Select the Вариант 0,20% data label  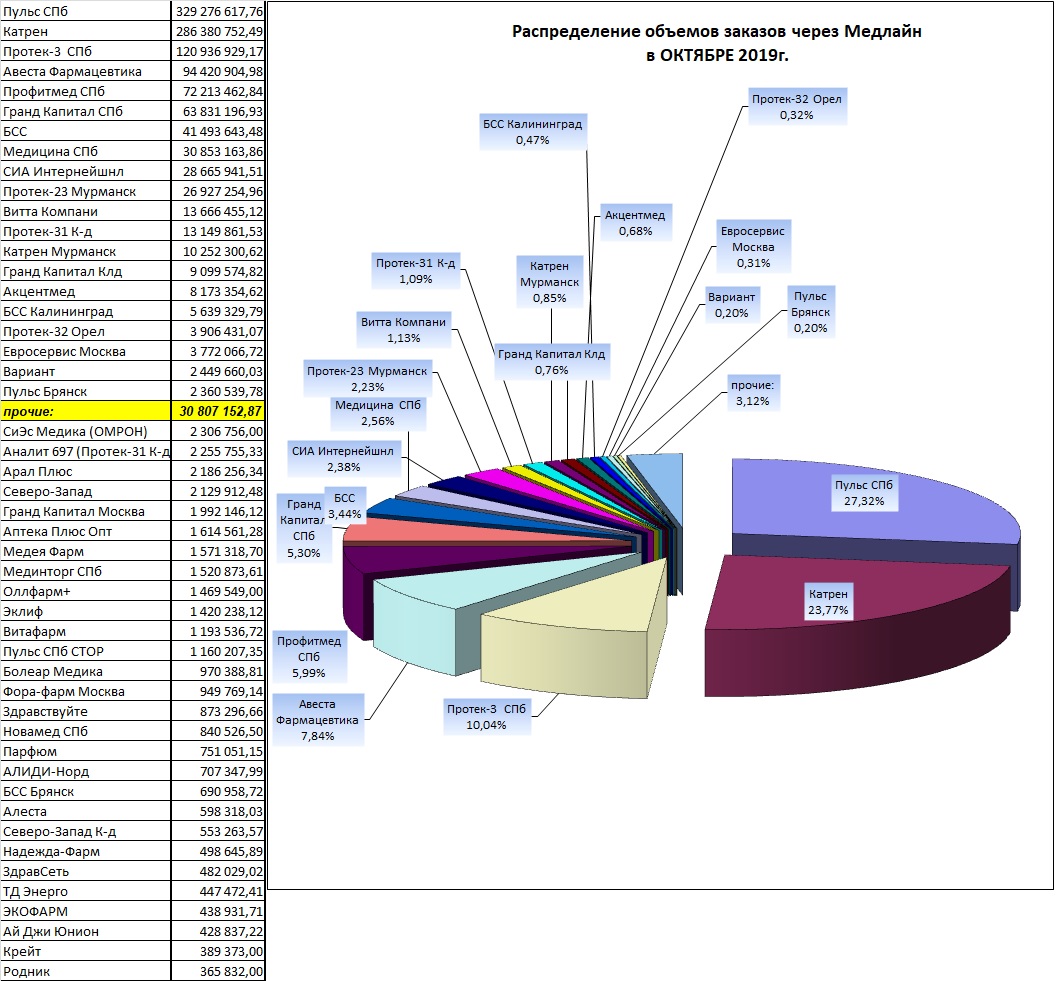(x=732, y=305)
